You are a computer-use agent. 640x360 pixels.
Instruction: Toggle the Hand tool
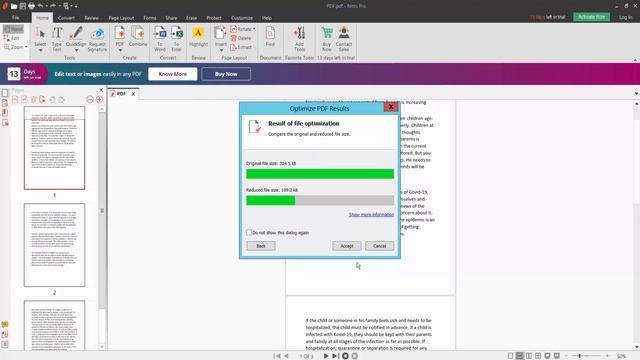(x=13, y=29)
